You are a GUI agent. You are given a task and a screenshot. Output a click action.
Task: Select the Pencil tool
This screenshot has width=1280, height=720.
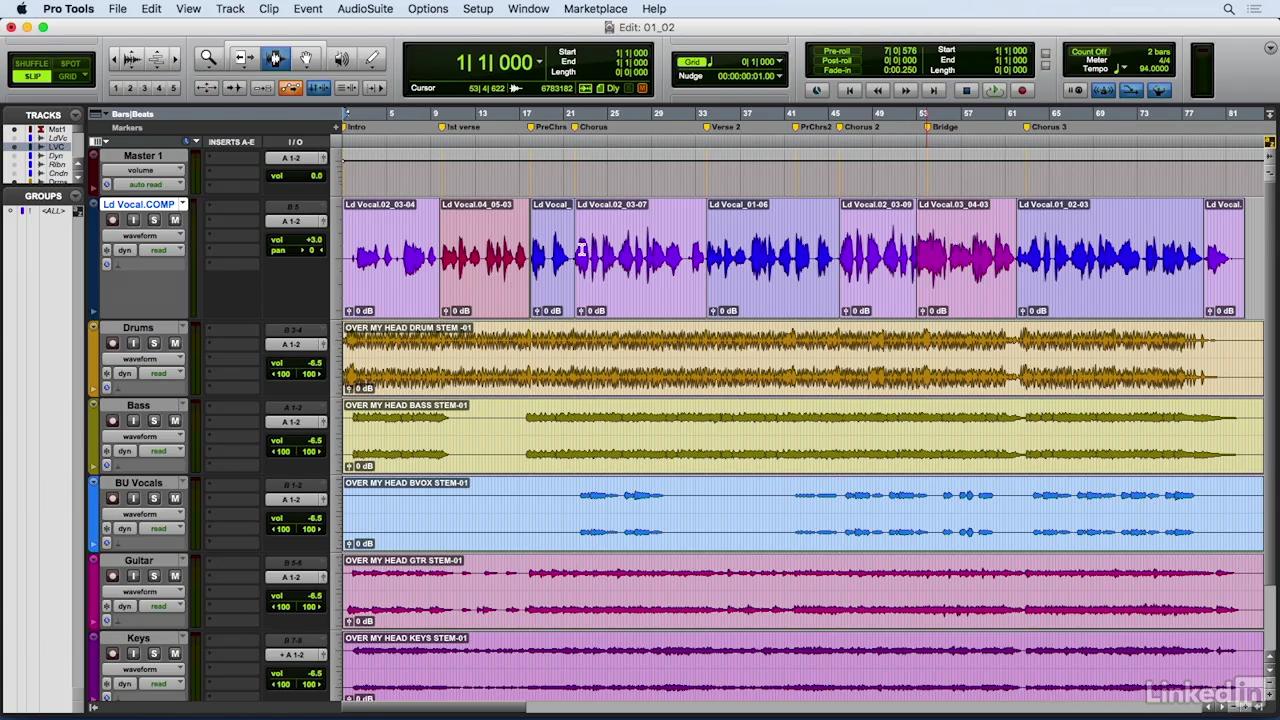372,59
